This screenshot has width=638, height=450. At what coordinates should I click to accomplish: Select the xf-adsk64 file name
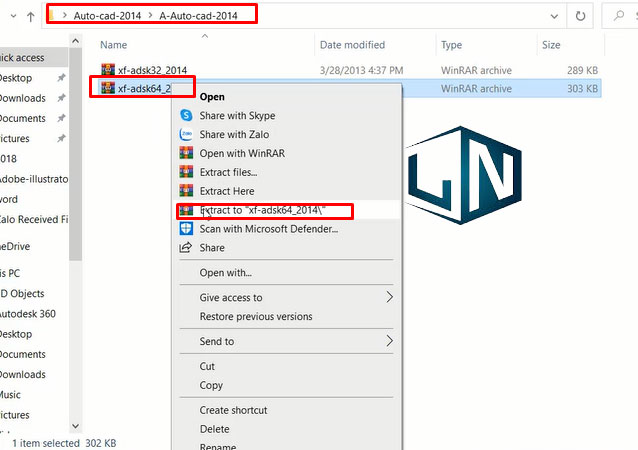pos(144,89)
